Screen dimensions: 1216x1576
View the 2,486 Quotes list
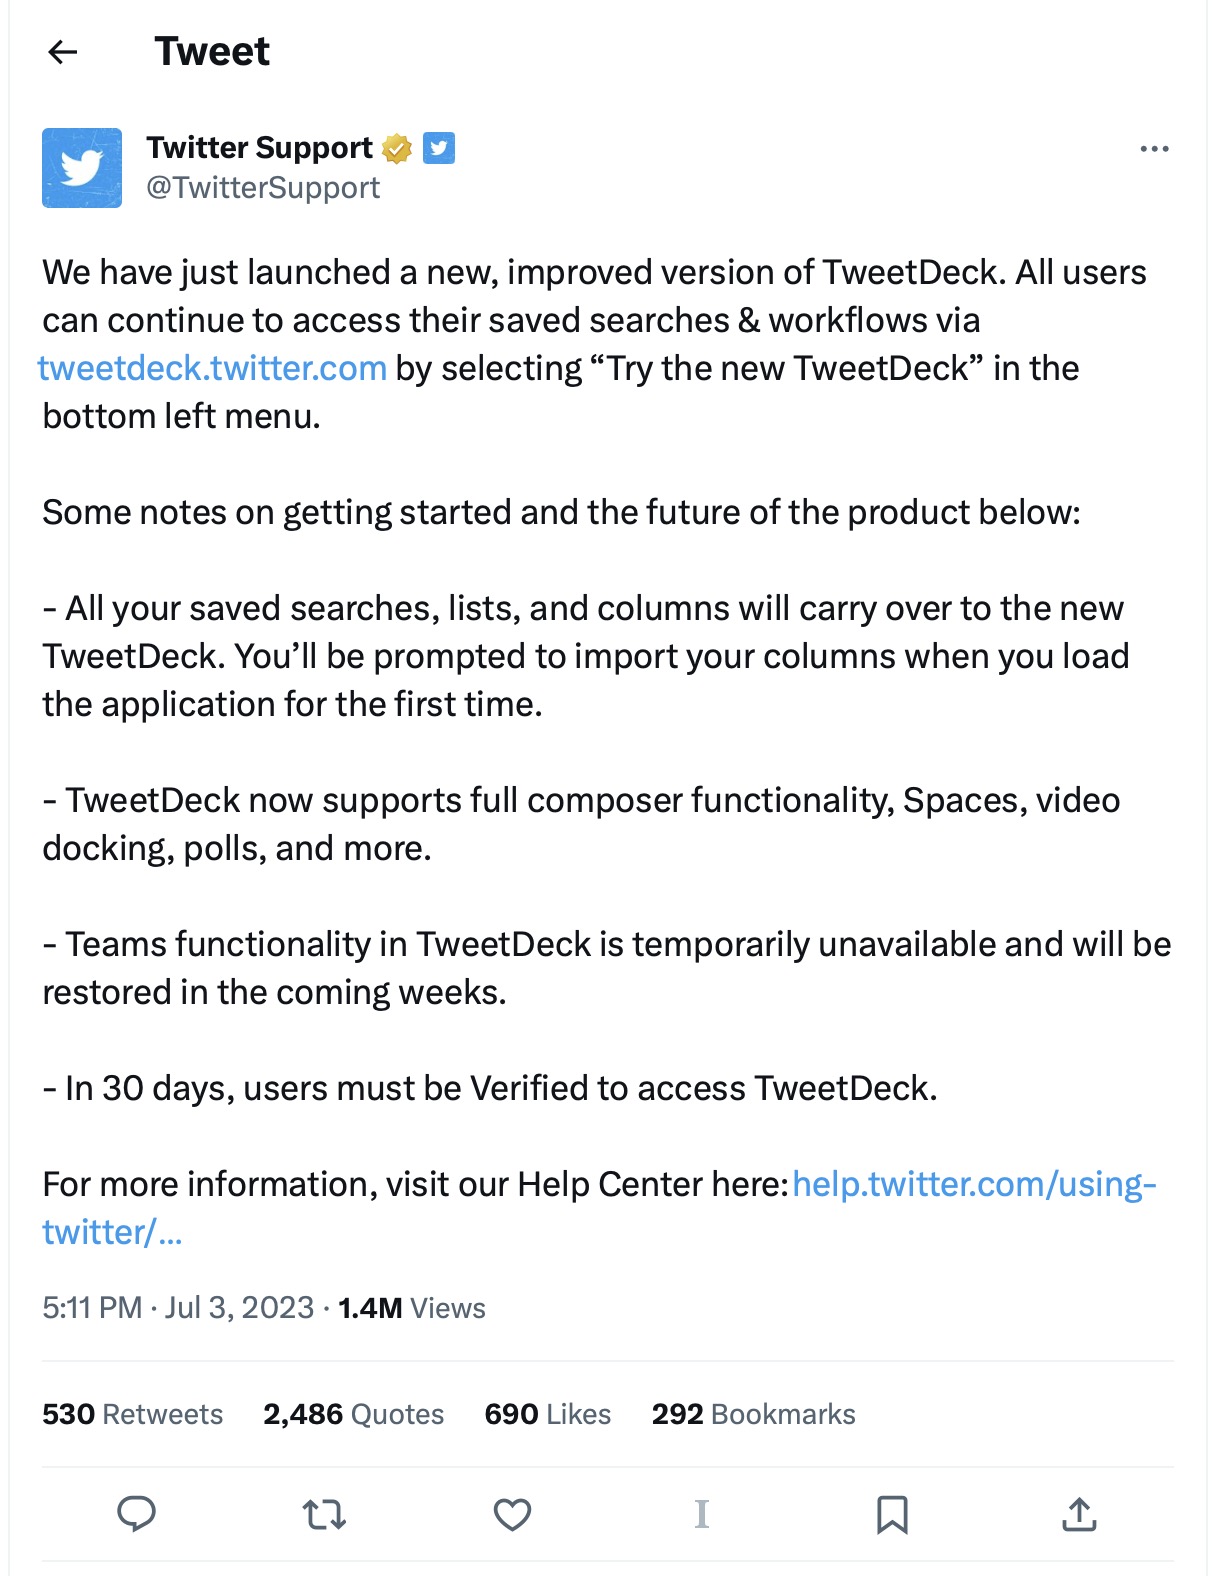pos(353,1414)
